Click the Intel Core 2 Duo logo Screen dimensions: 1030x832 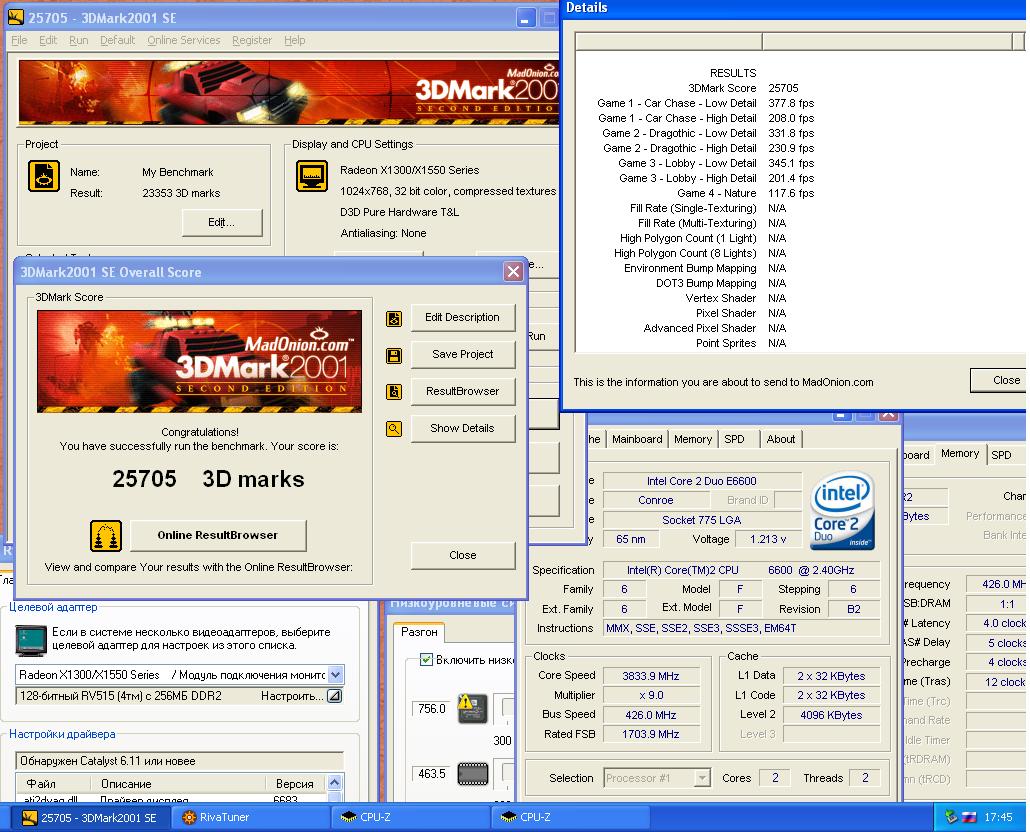(843, 511)
